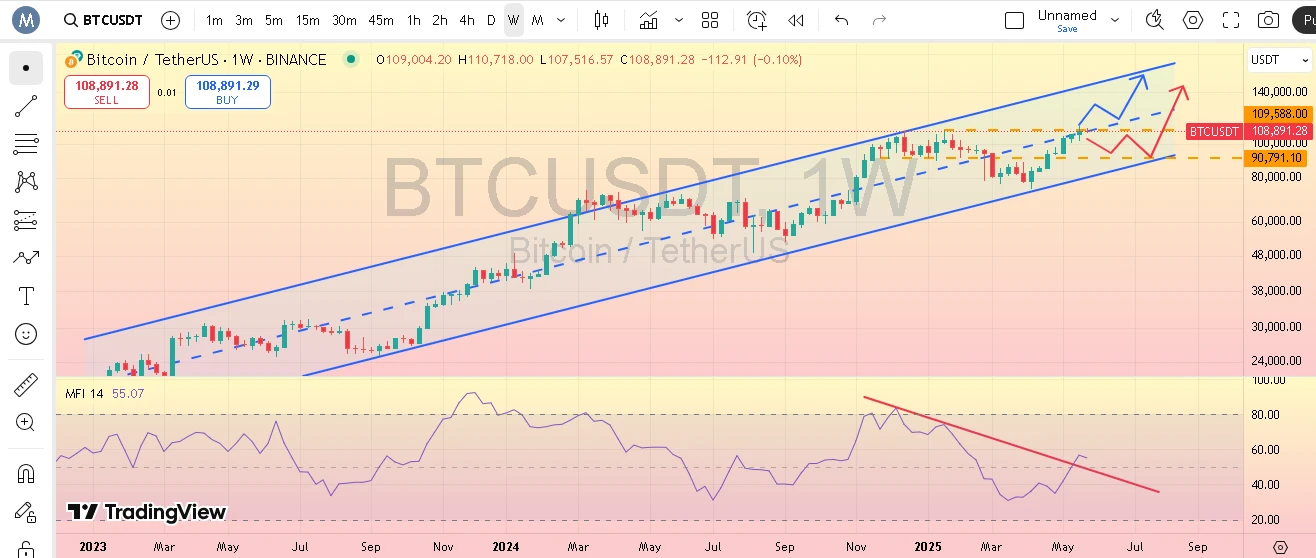Expand the layout management dropdown arrow
The image size is (1316, 558).
click(1115, 20)
